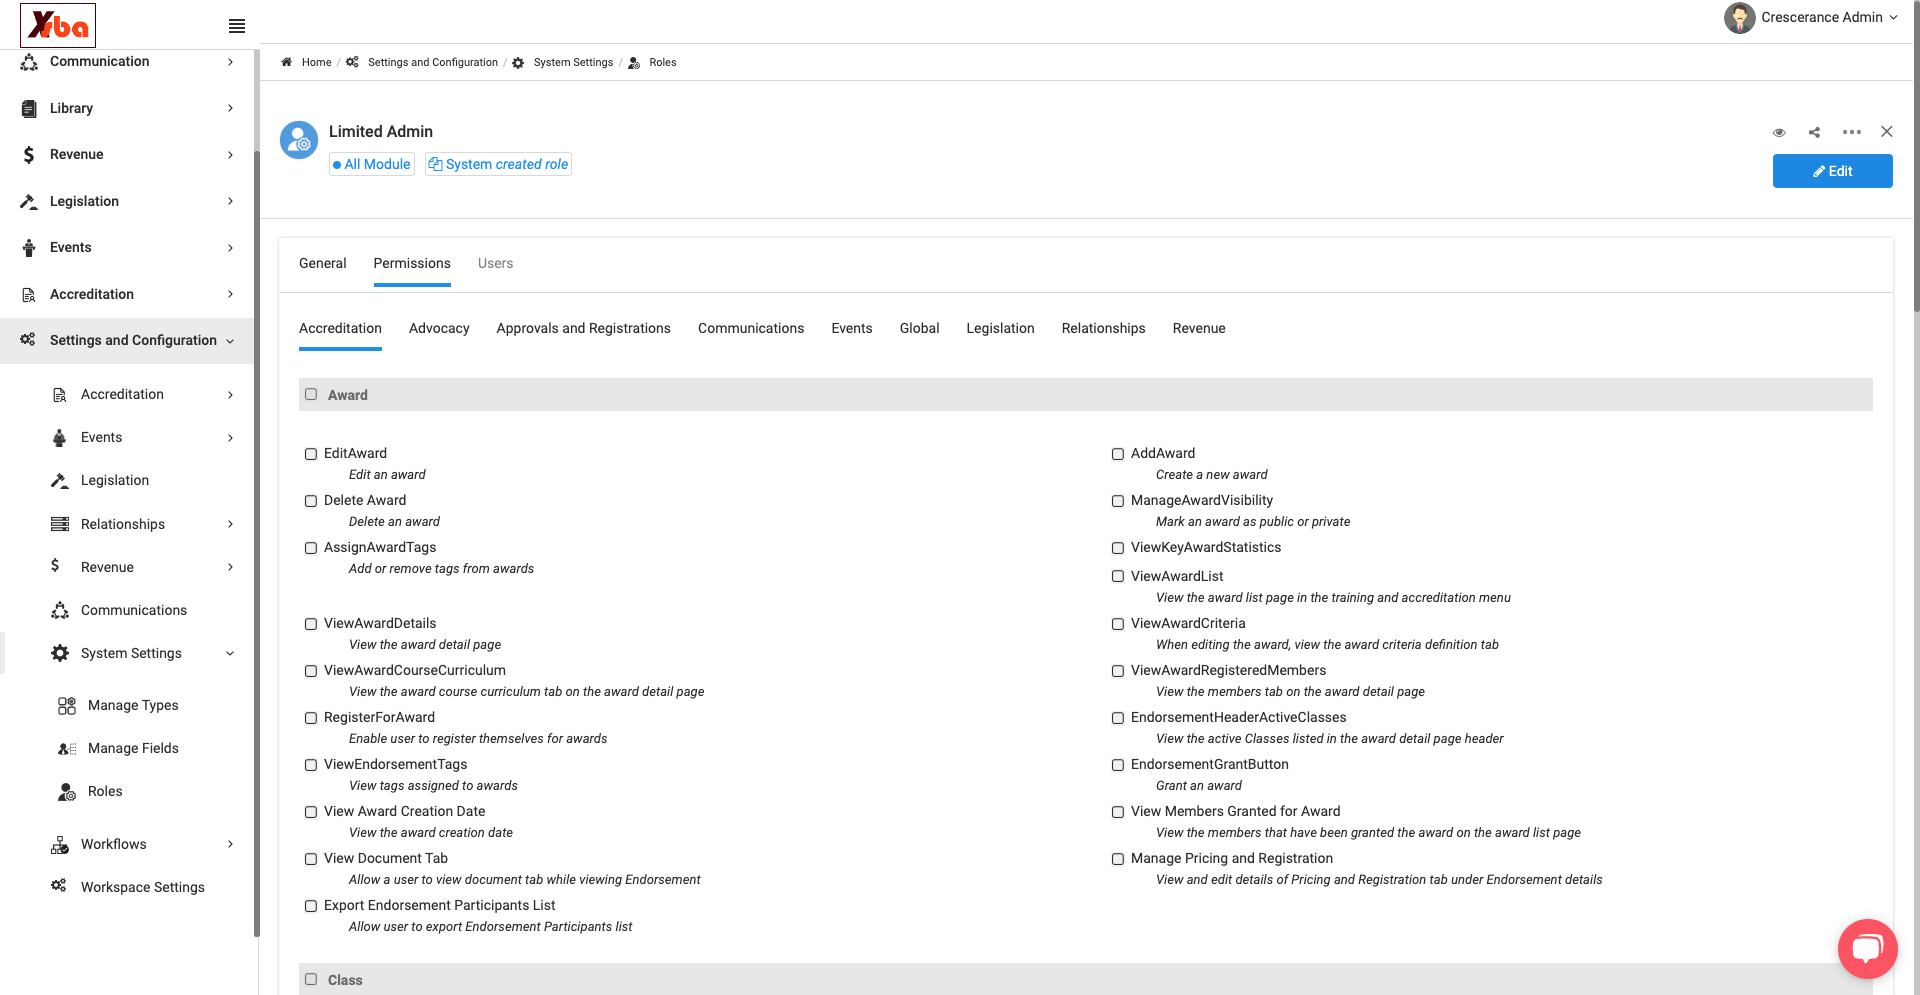The height and width of the screenshot is (995, 1920).
Task: Click the Workspace Settings gears icon
Action: tap(59, 886)
